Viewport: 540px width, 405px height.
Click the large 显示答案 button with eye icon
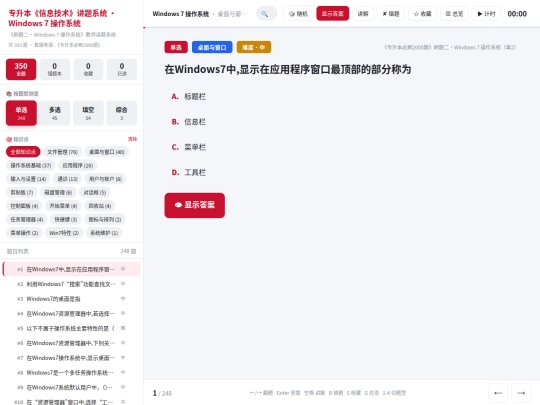[195, 205]
